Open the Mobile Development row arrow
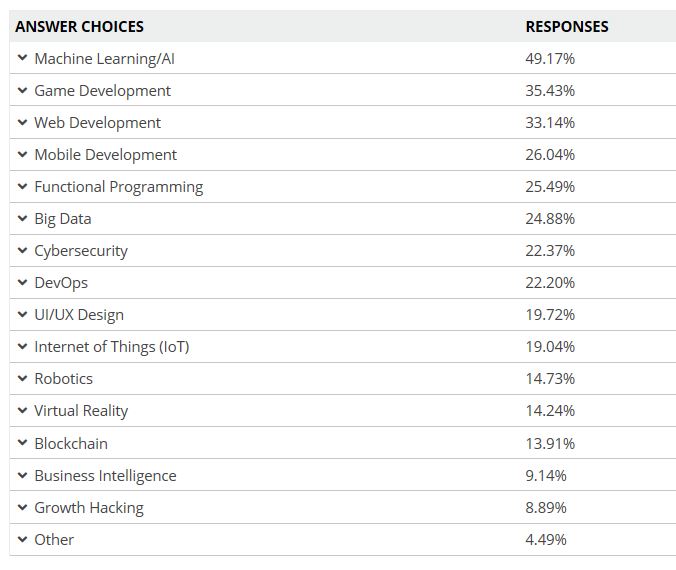The height and width of the screenshot is (570, 676). coord(22,154)
